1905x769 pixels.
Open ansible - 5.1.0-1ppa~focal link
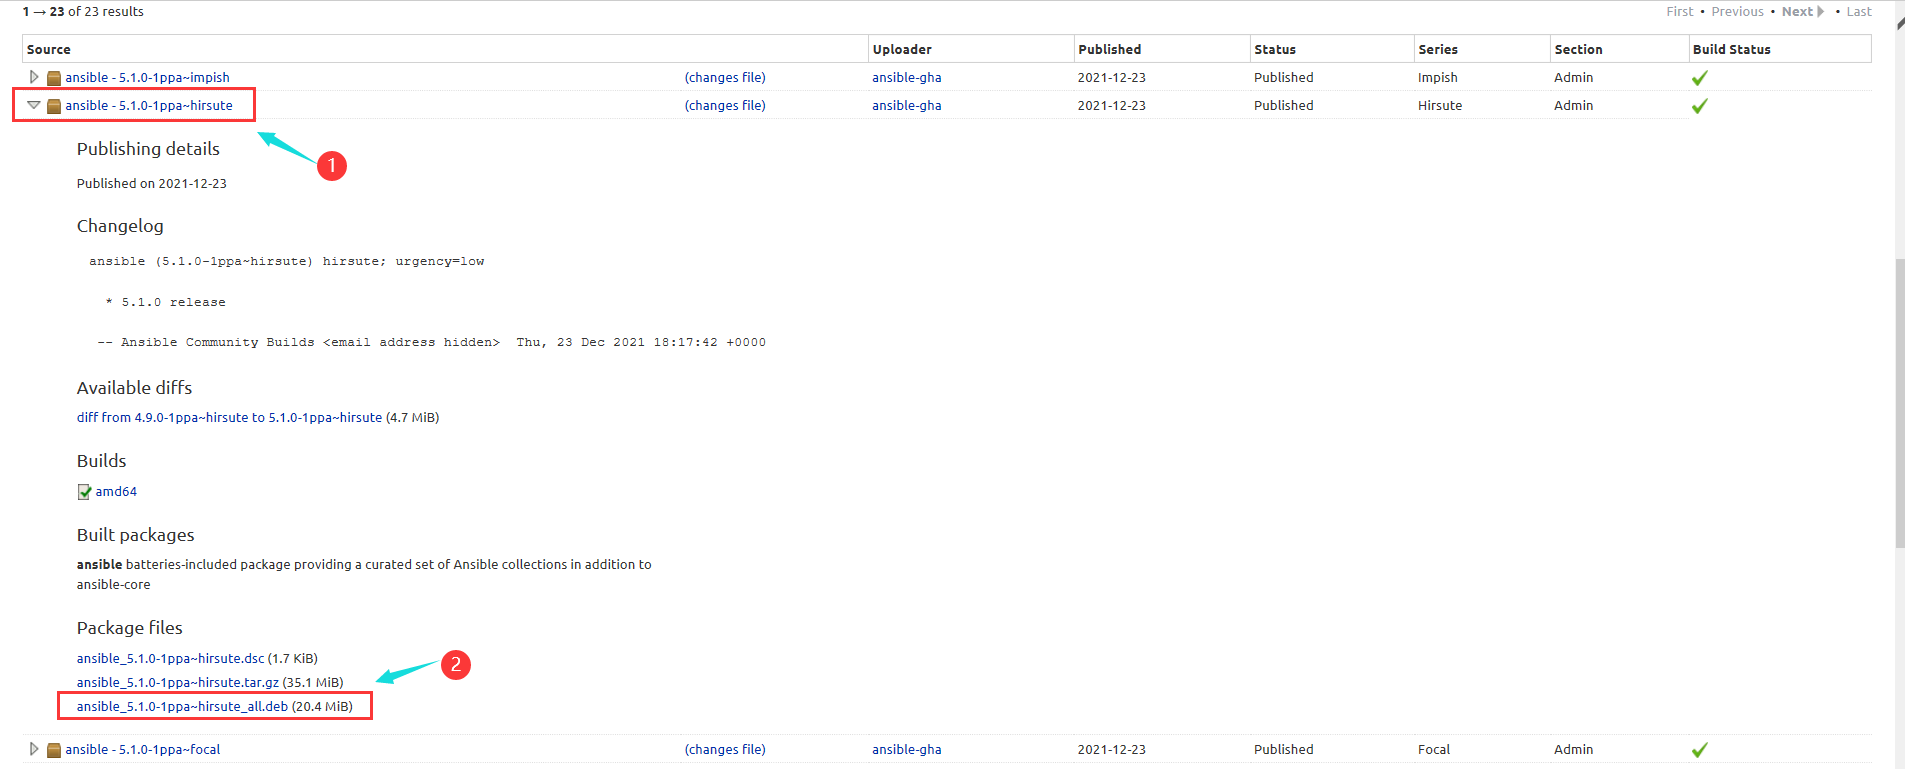click(x=143, y=749)
